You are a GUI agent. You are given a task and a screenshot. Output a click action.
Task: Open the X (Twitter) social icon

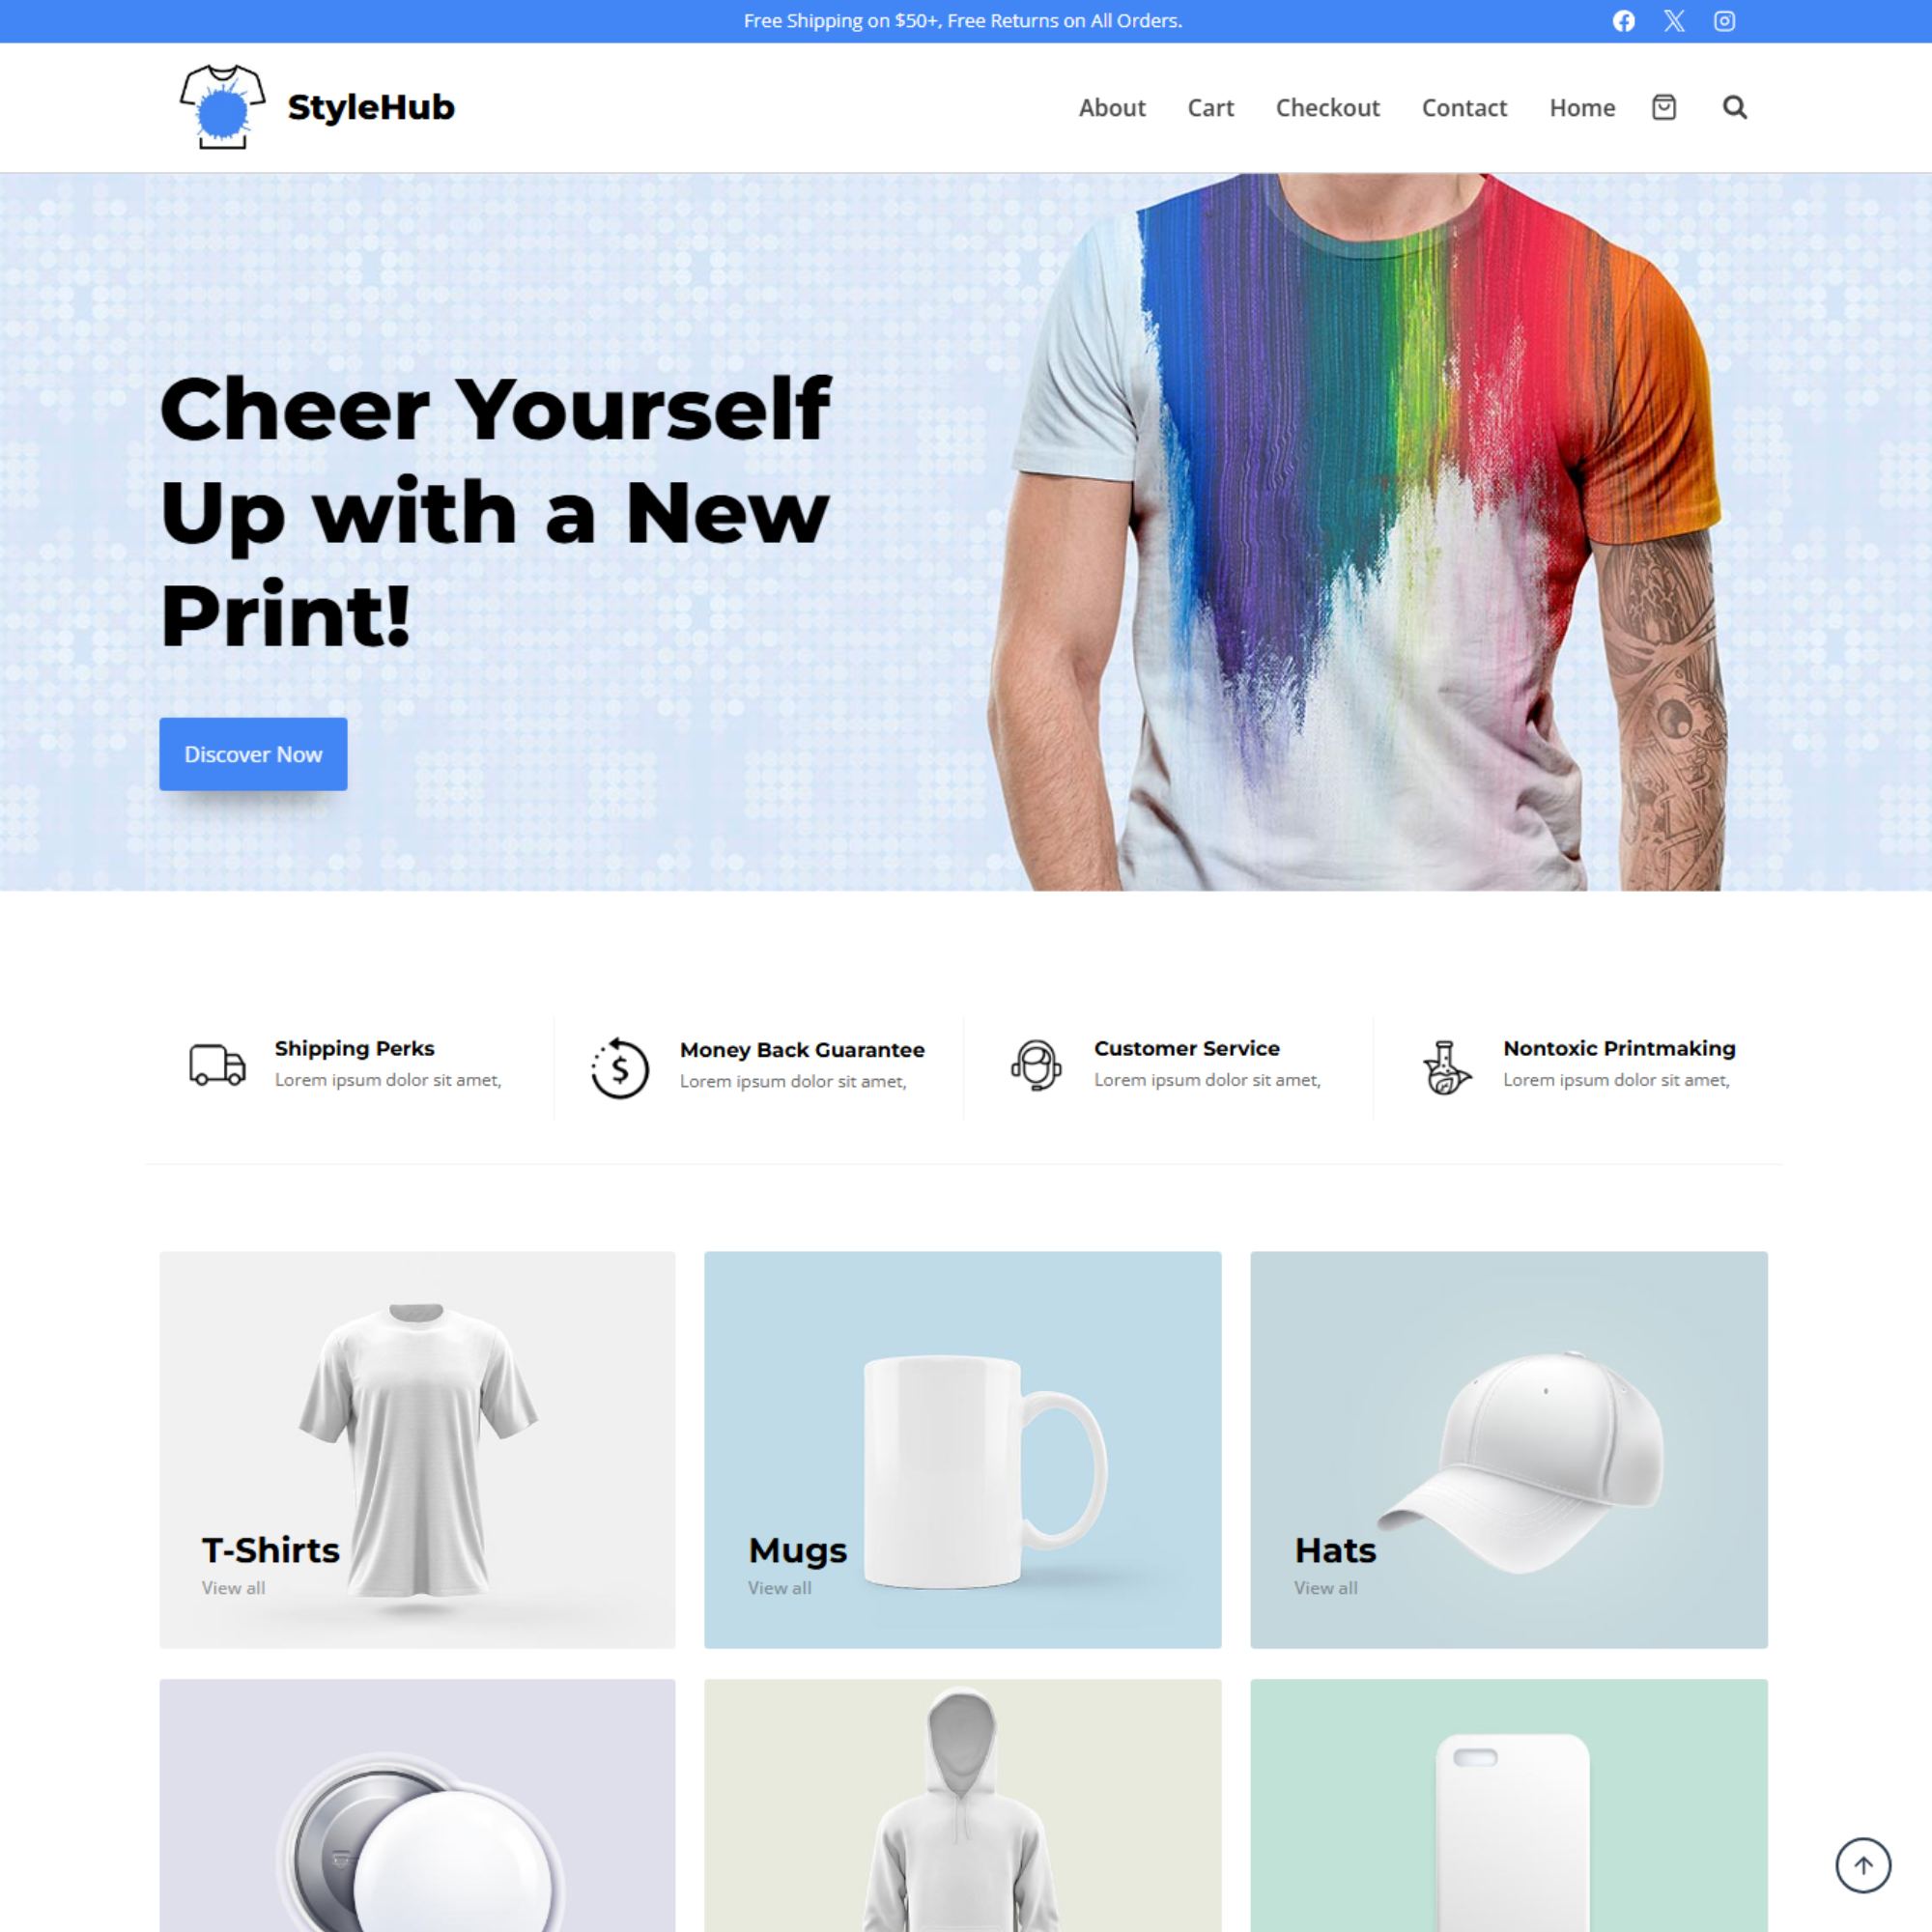(x=1674, y=21)
